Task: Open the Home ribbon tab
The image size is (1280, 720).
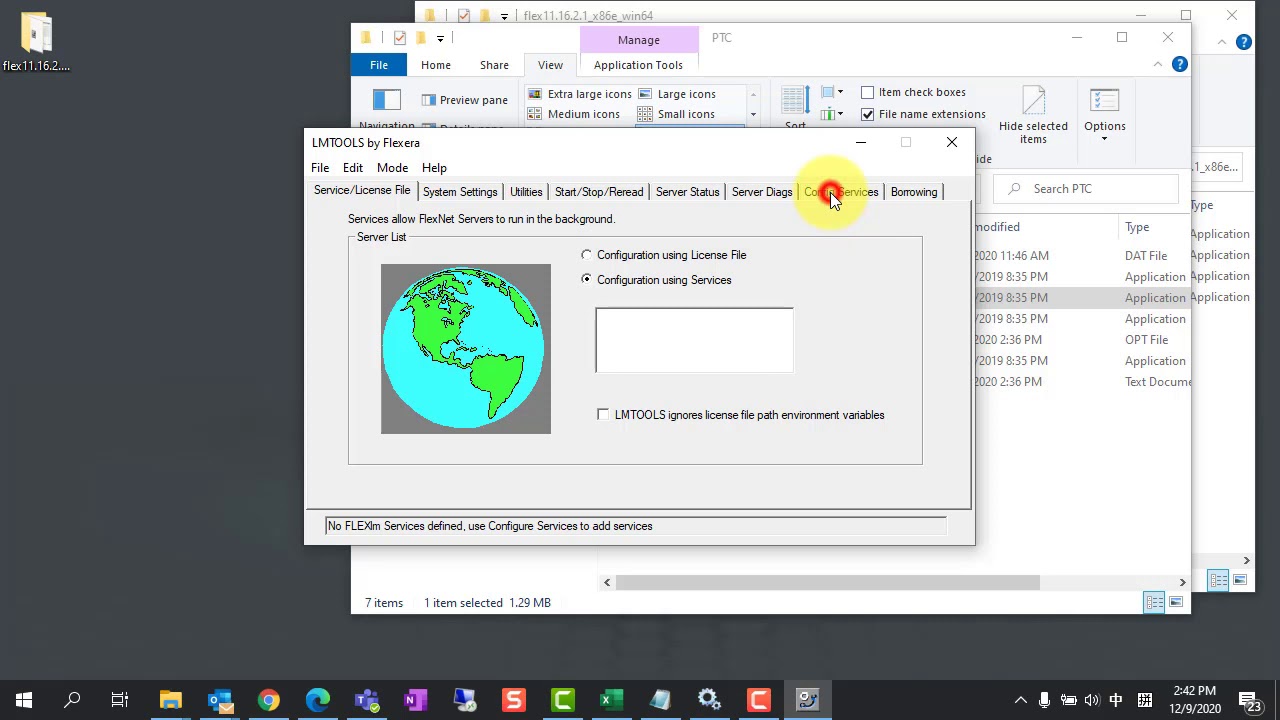Action: [x=435, y=65]
